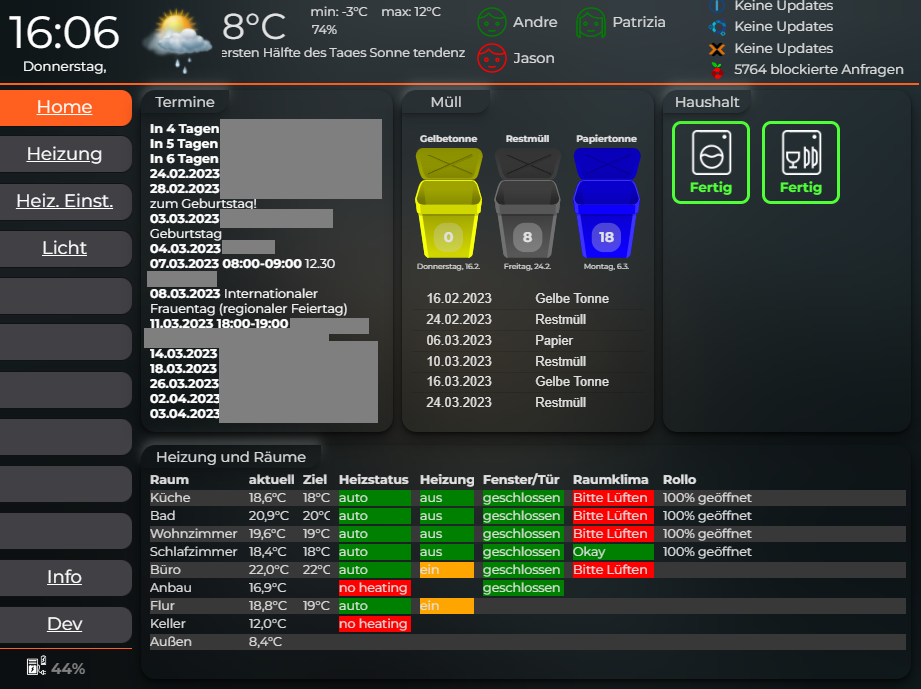The width and height of the screenshot is (921, 689).
Task: Click the 07.03.2023 08:00-09:00 appointment
Action: click(x=242, y=264)
